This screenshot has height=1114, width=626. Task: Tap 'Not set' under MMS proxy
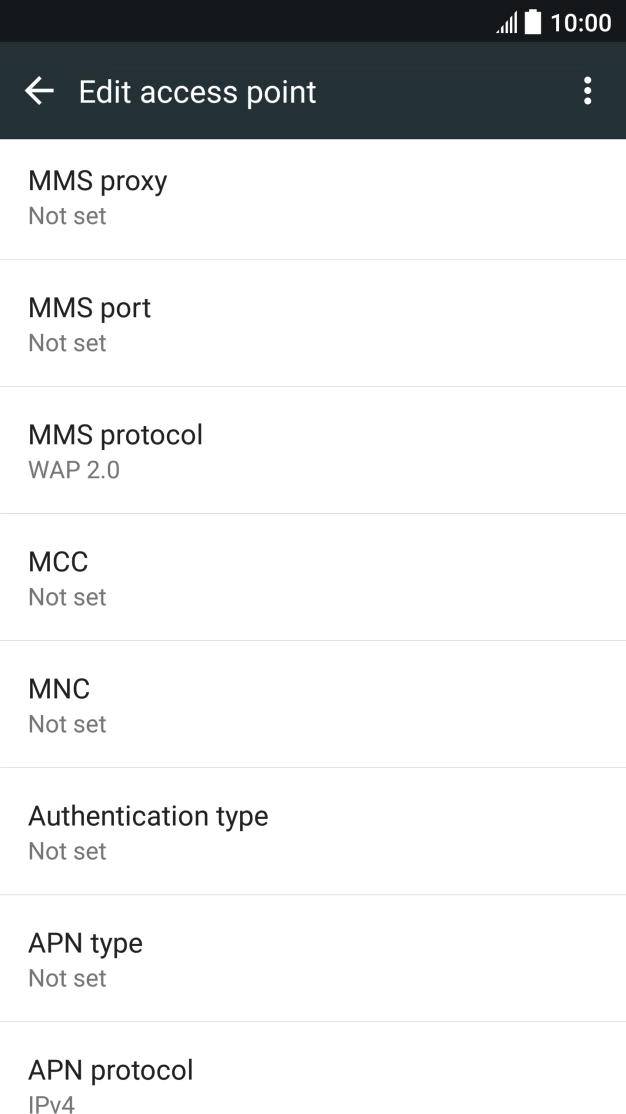pos(67,216)
